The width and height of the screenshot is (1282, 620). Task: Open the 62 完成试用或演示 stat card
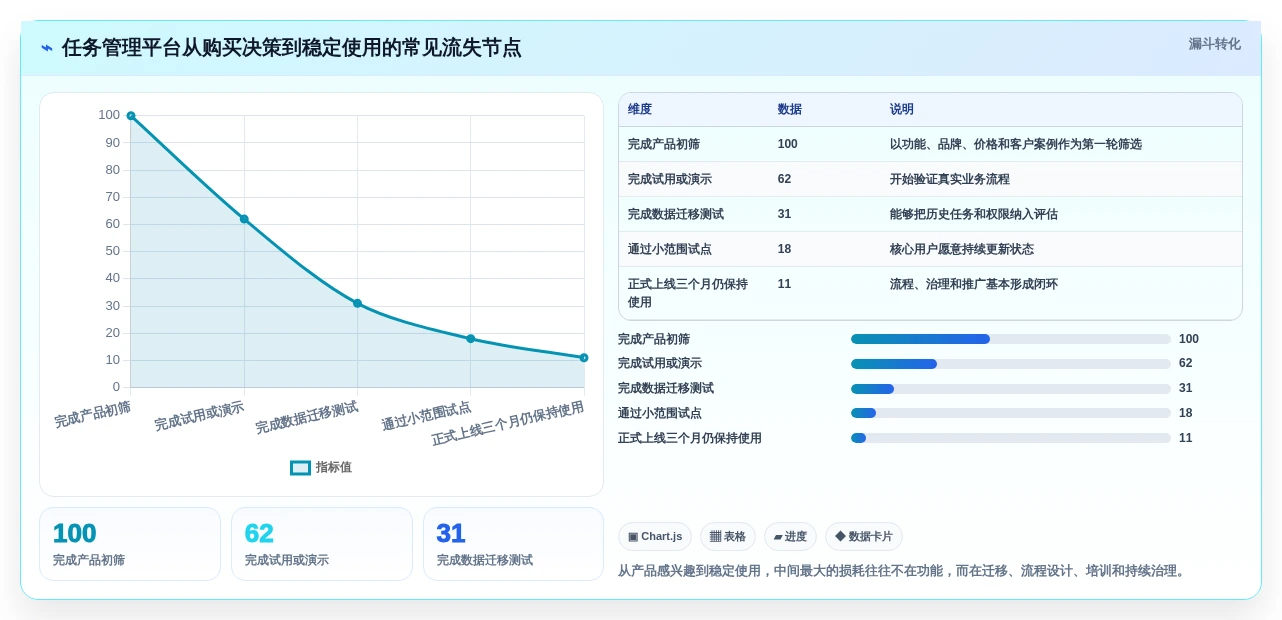(x=322, y=544)
